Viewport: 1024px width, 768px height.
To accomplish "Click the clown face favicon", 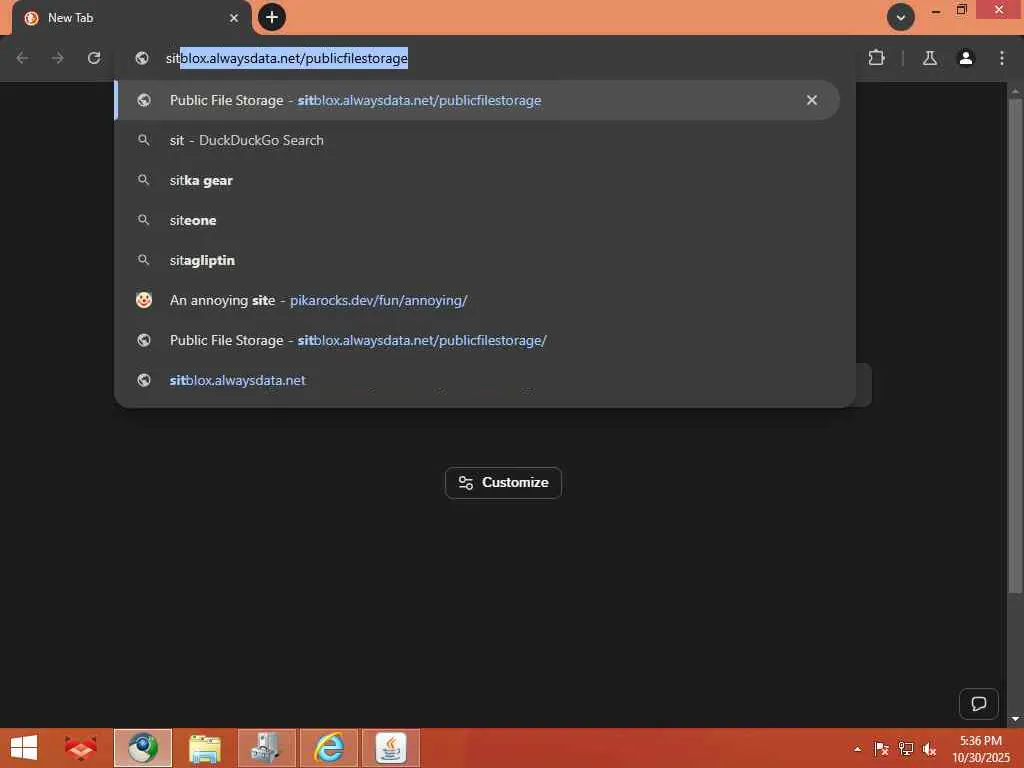I will (x=144, y=300).
